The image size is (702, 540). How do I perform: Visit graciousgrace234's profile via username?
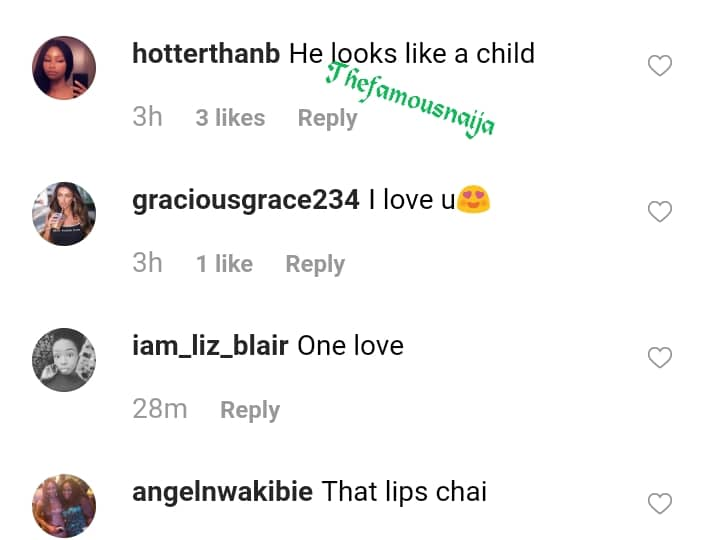pyautogui.click(x=246, y=200)
